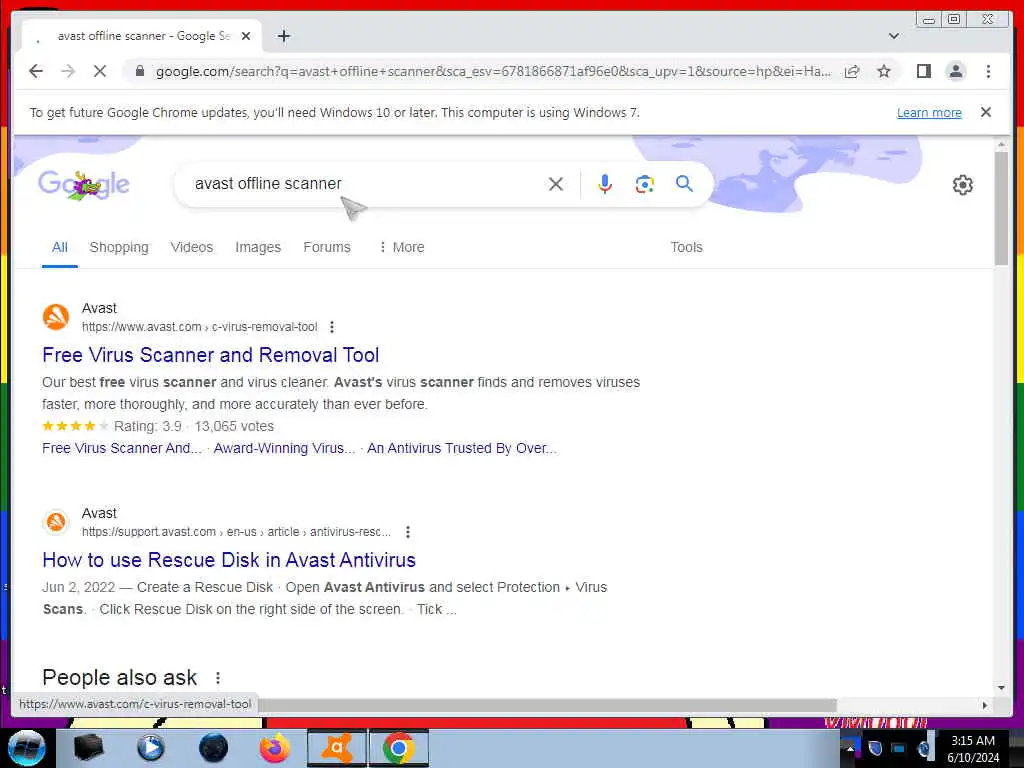1024x768 pixels.
Task: Click the Rating: 3.9 text
Action: pyautogui.click(x=148, y=426)
